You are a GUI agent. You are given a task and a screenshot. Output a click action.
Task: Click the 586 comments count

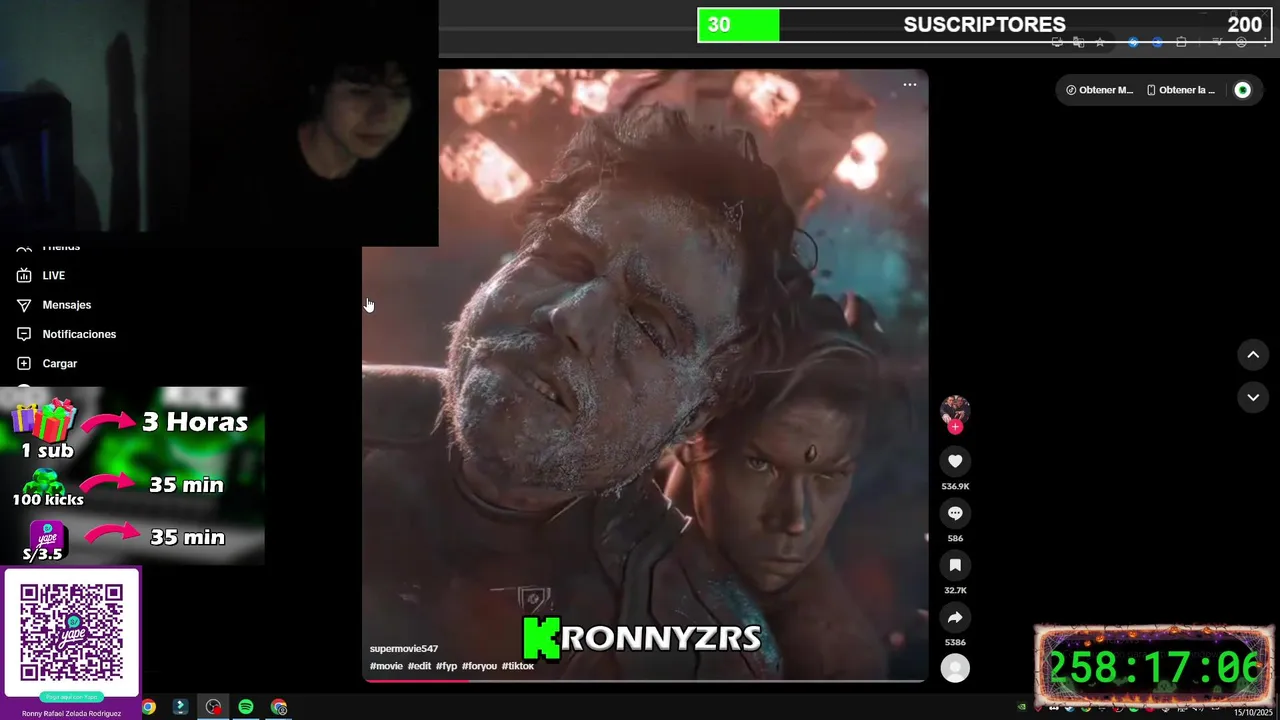(955, 538)
